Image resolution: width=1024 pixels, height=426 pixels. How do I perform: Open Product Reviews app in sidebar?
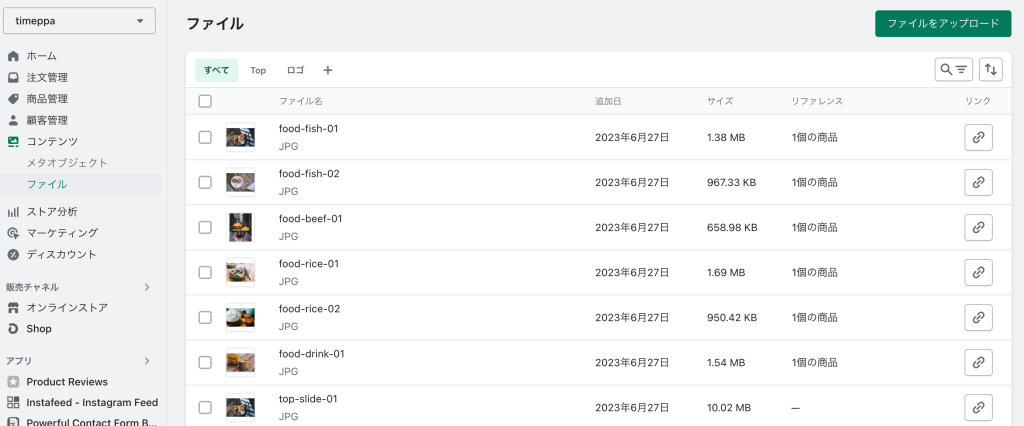[66, 381]
